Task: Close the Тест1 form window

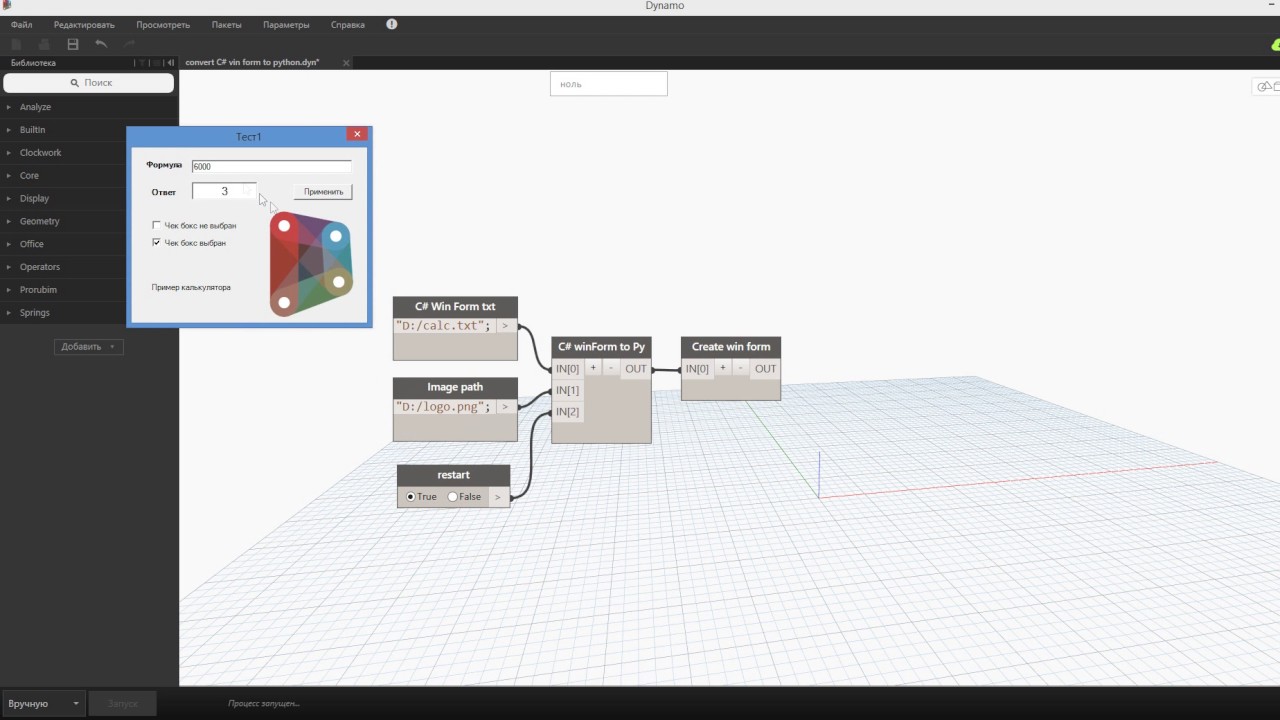Action: (x=357, y=135)
